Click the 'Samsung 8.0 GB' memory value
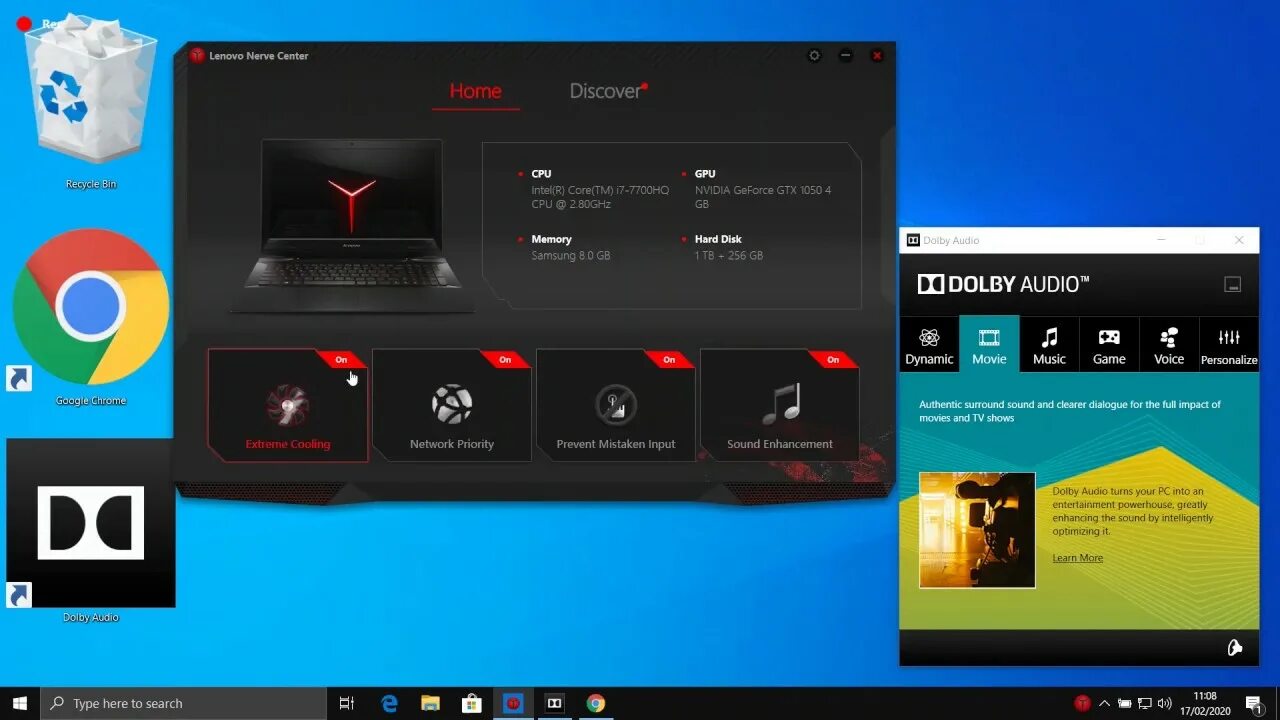This screenshot has width=1280, height=720. point(571,256)
